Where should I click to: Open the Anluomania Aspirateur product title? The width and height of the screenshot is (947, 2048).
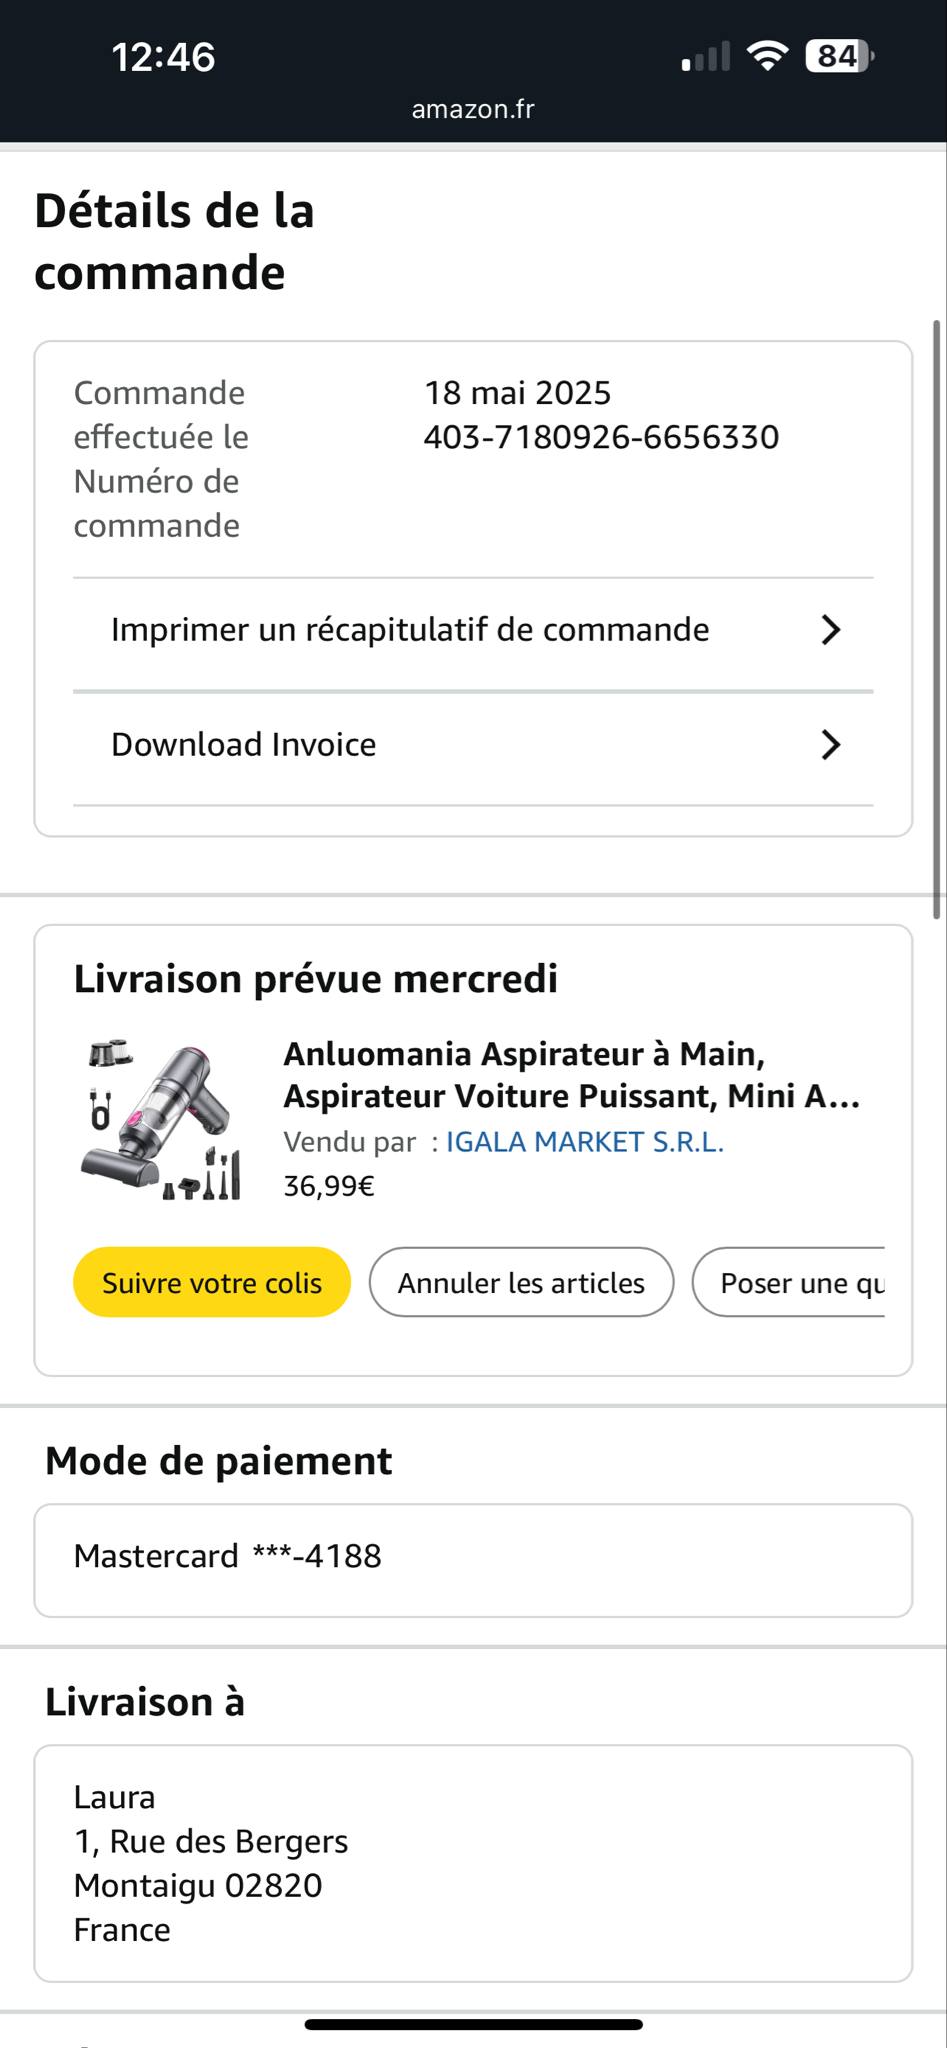click(571, 1075)
